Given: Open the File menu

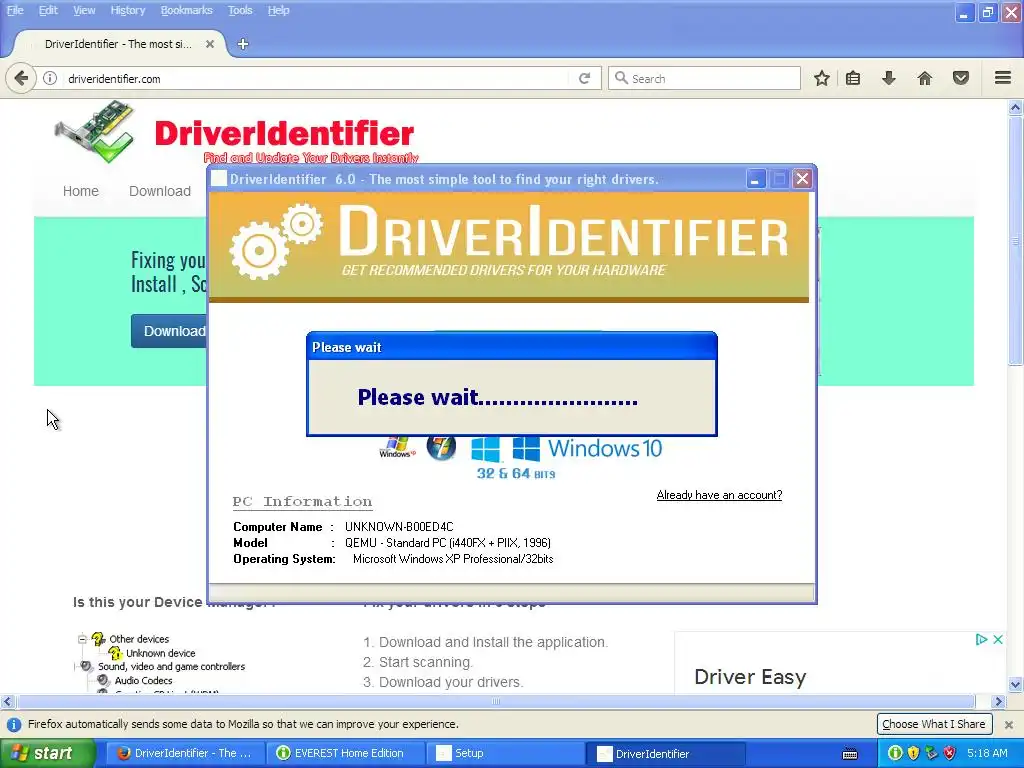Looking at the screenshot, I should (x=15, y=10).
